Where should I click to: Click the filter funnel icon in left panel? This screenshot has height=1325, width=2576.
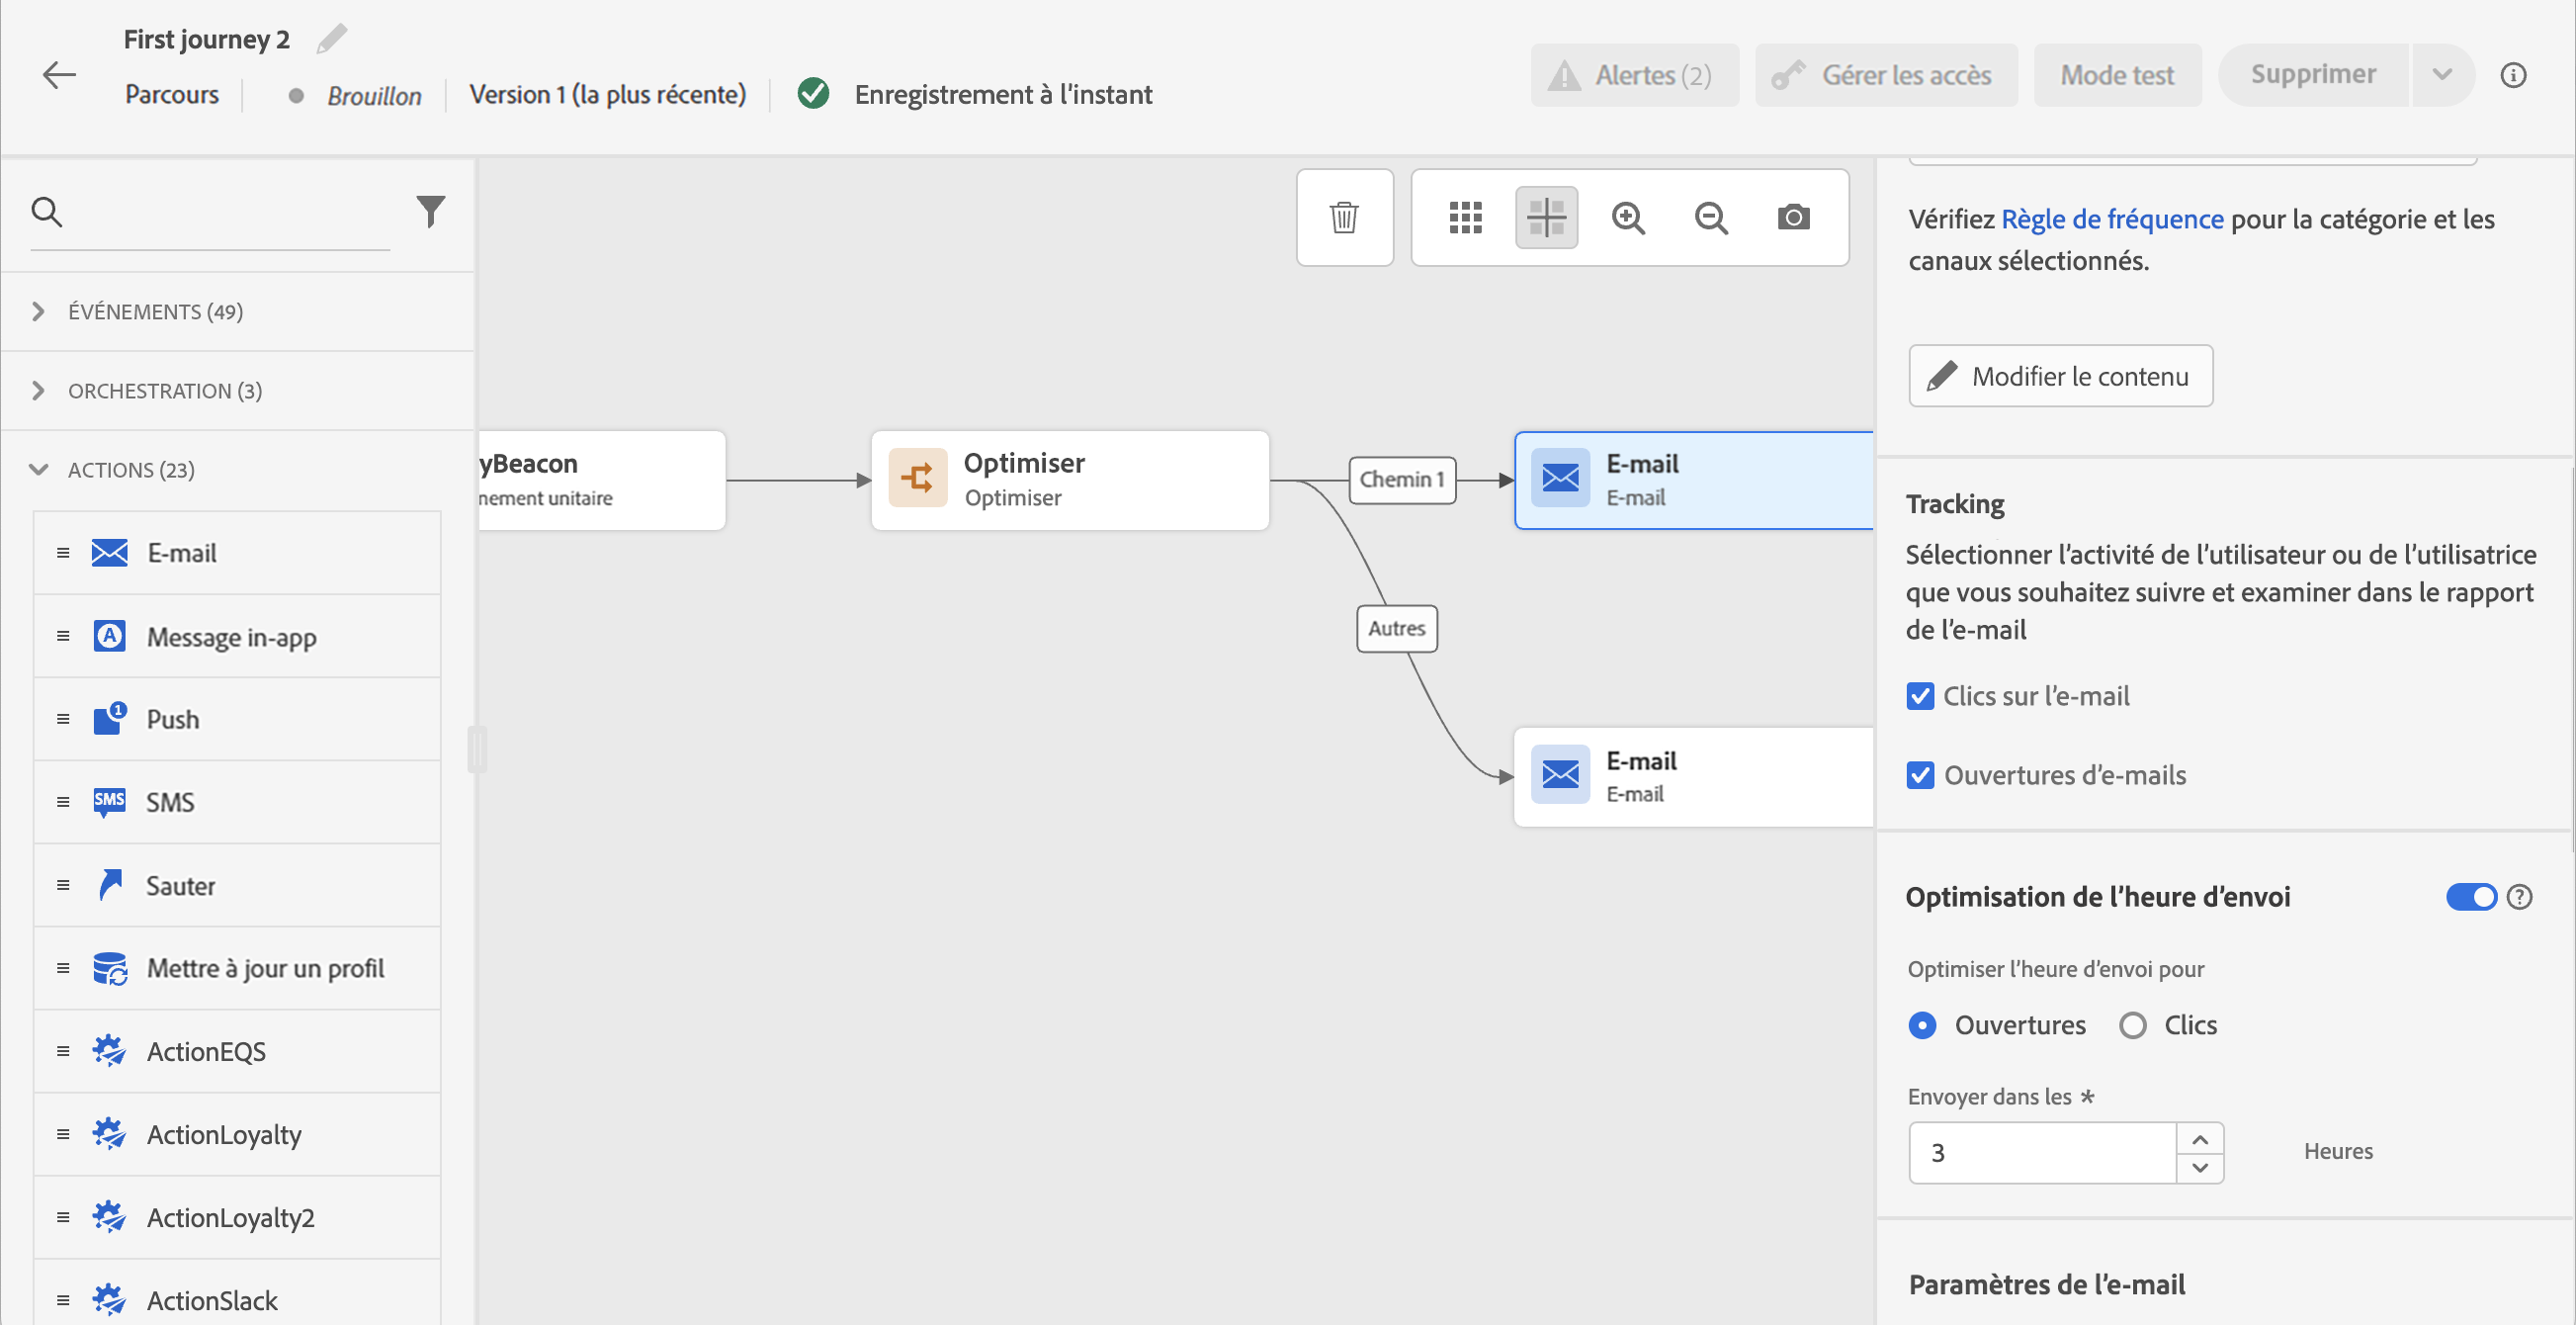(x=430, y=211)
